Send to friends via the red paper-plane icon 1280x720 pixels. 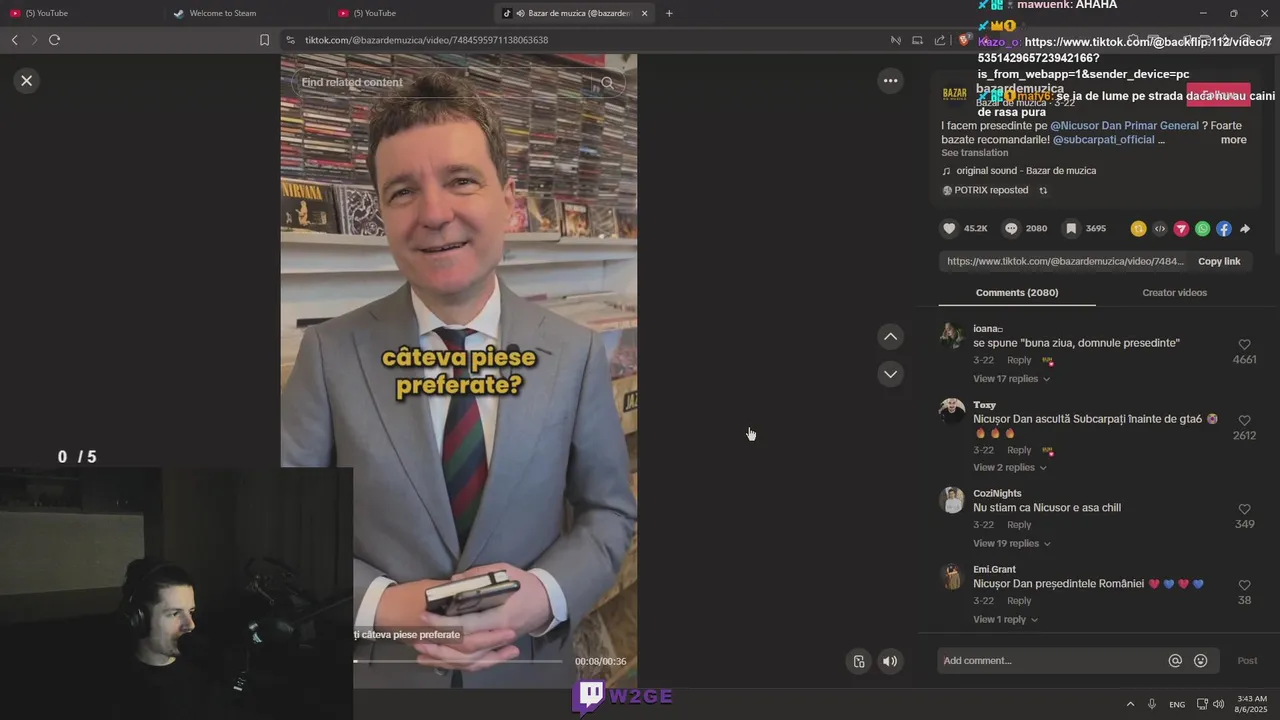[x=1181, y=229]
